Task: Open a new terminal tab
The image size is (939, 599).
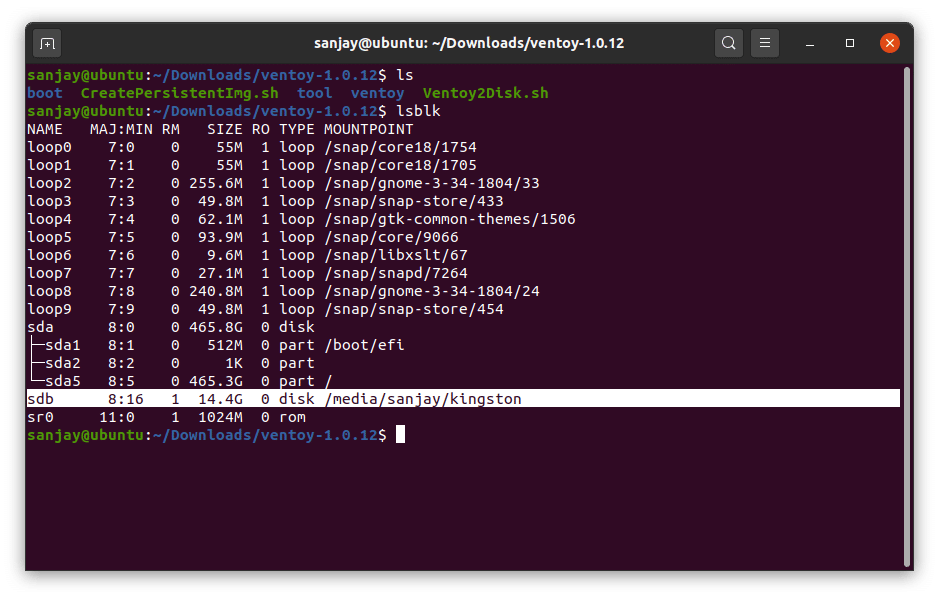Action: tap(47, 42)
